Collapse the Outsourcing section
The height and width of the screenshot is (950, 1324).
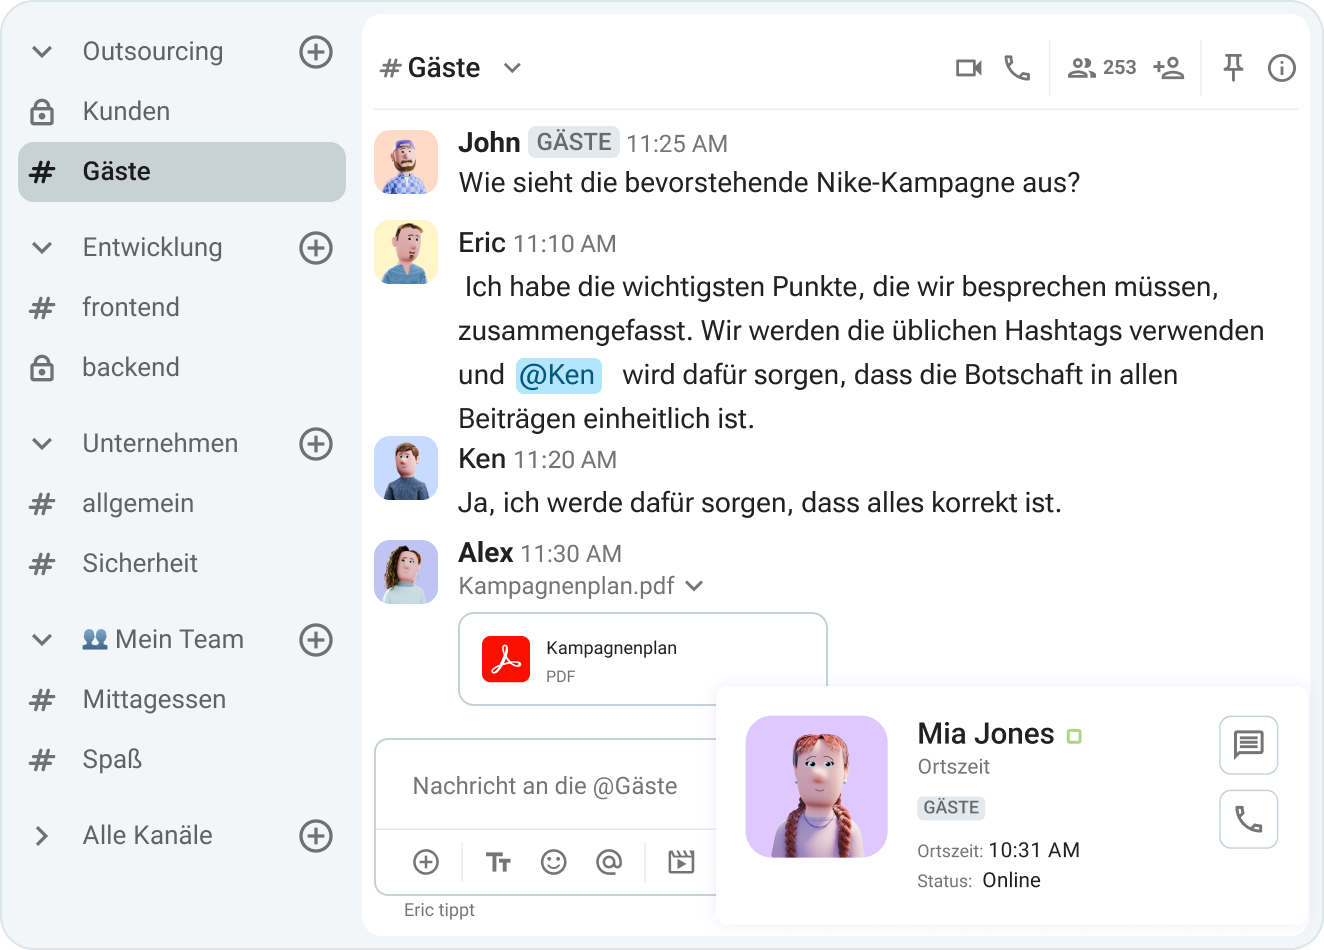pos(41,51)
